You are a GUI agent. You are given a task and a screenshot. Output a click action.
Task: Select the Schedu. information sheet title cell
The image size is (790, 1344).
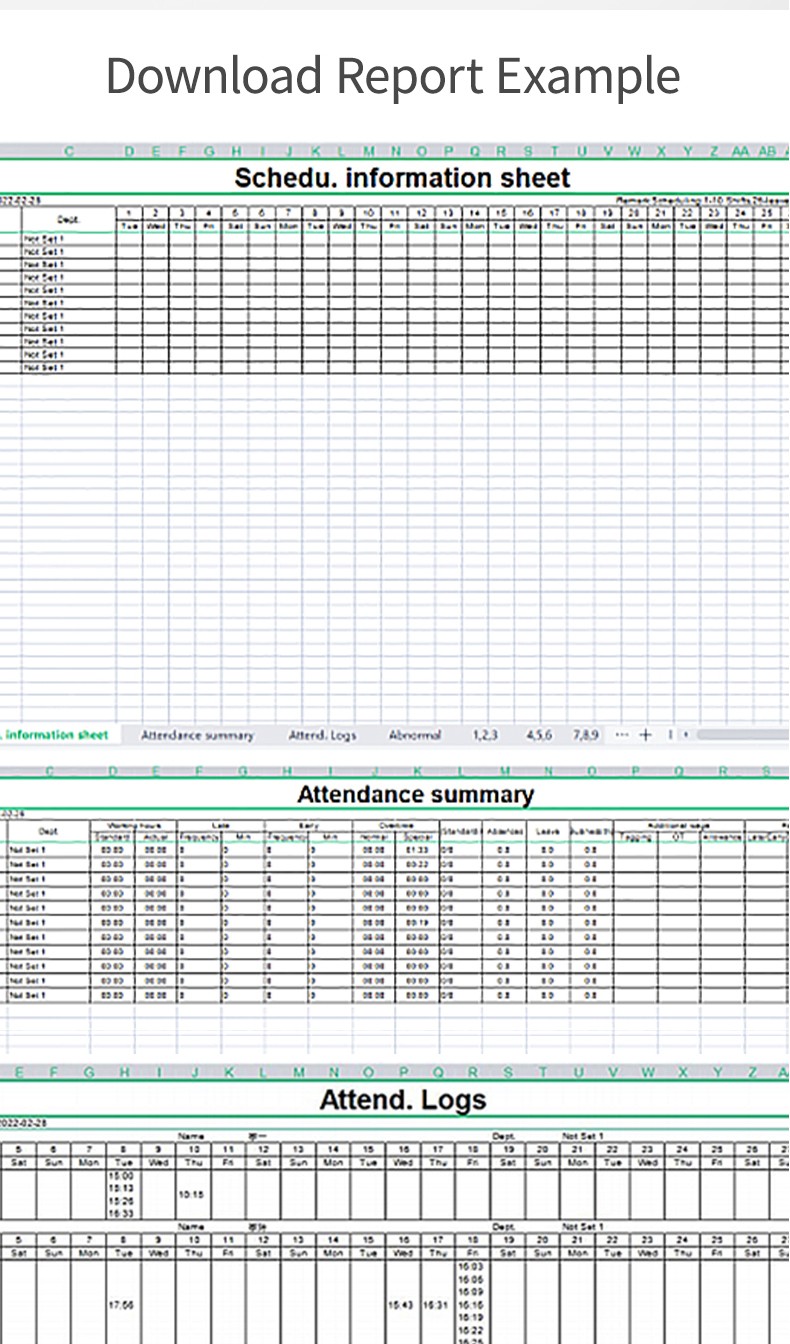click(402, 178)
